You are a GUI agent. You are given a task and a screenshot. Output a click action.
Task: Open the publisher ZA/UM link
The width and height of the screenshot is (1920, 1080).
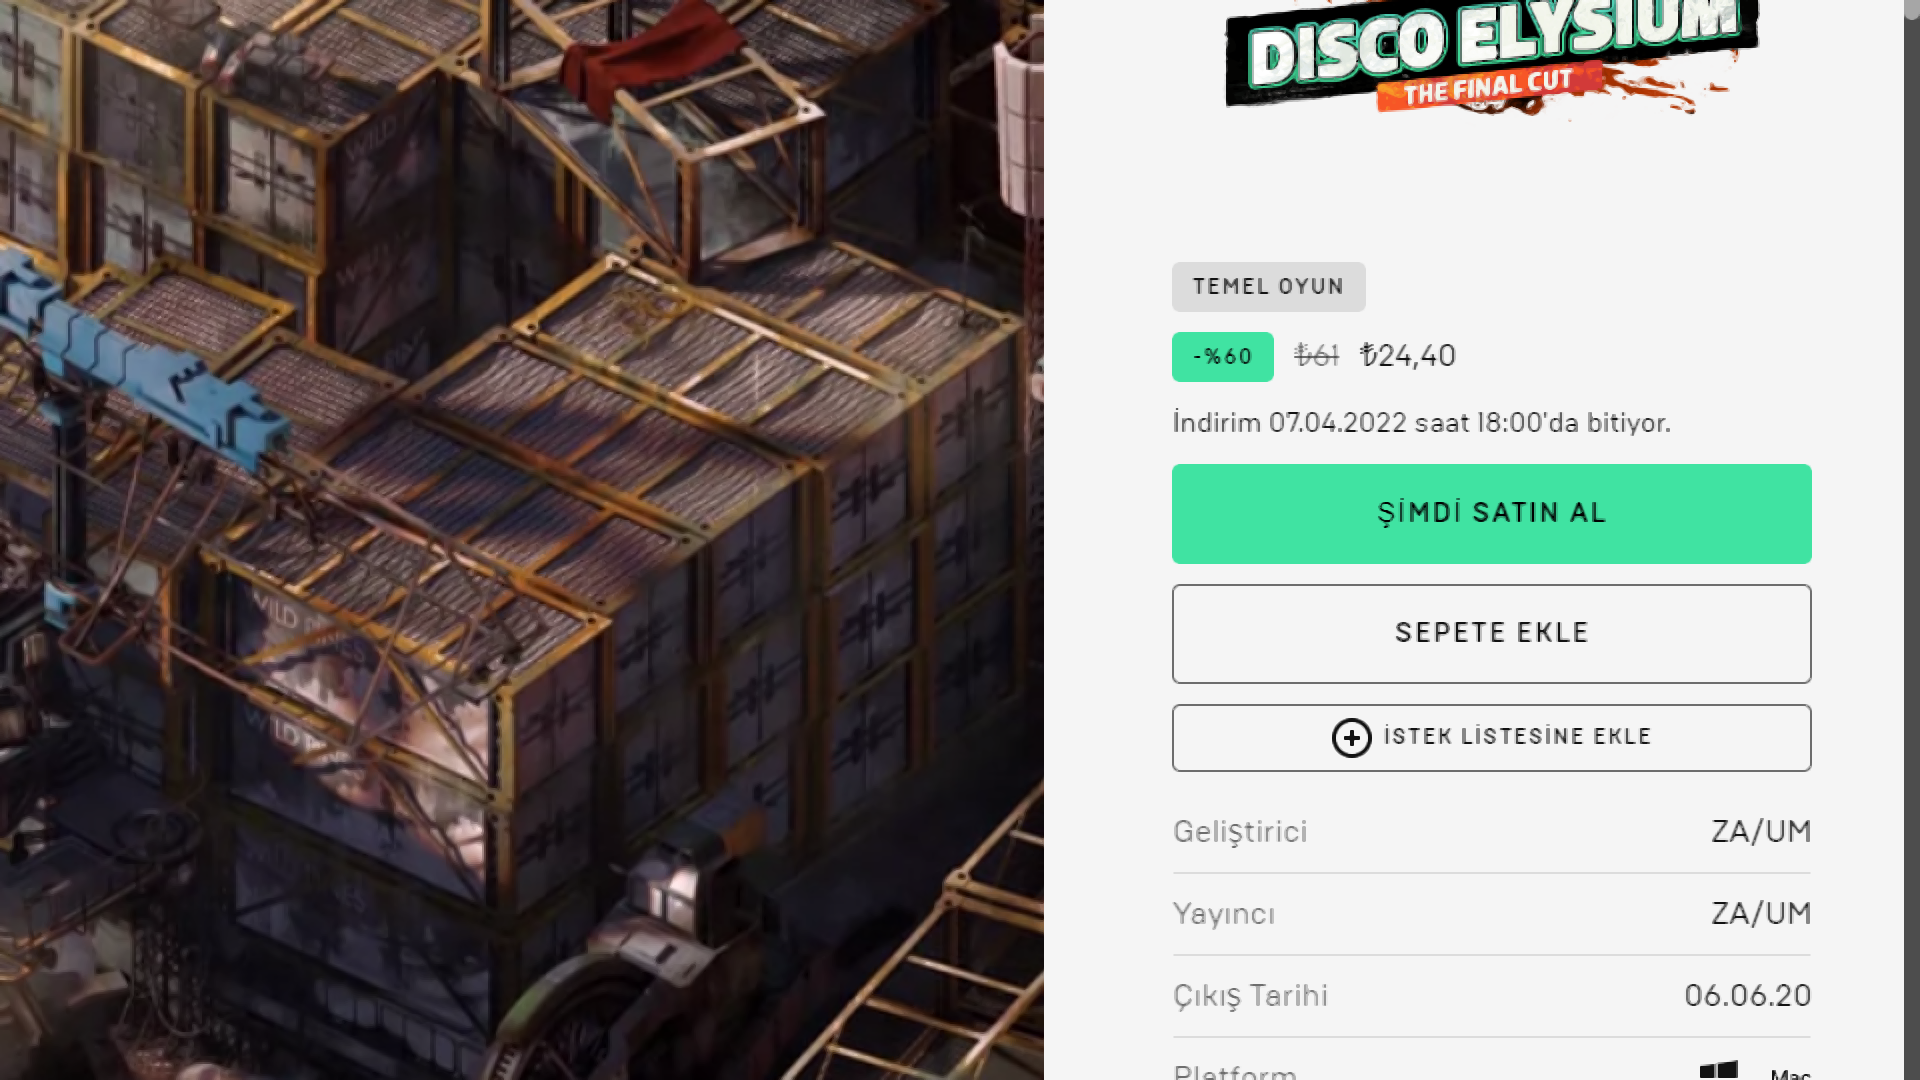[1761, 914]
